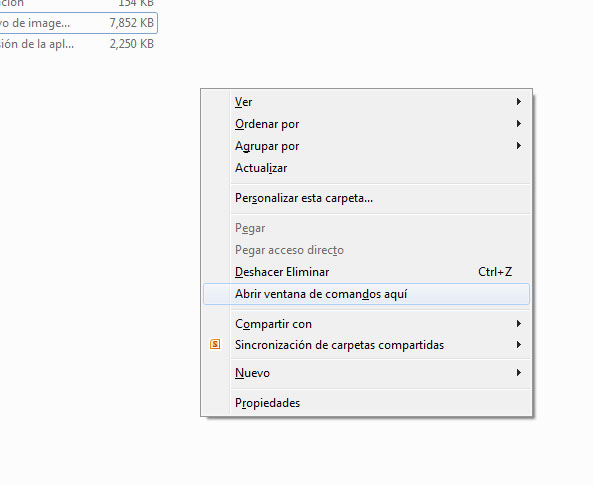593x485 pixels.
Task: Expand the Ver submenu arrow
Action: [x=519, y=102]
